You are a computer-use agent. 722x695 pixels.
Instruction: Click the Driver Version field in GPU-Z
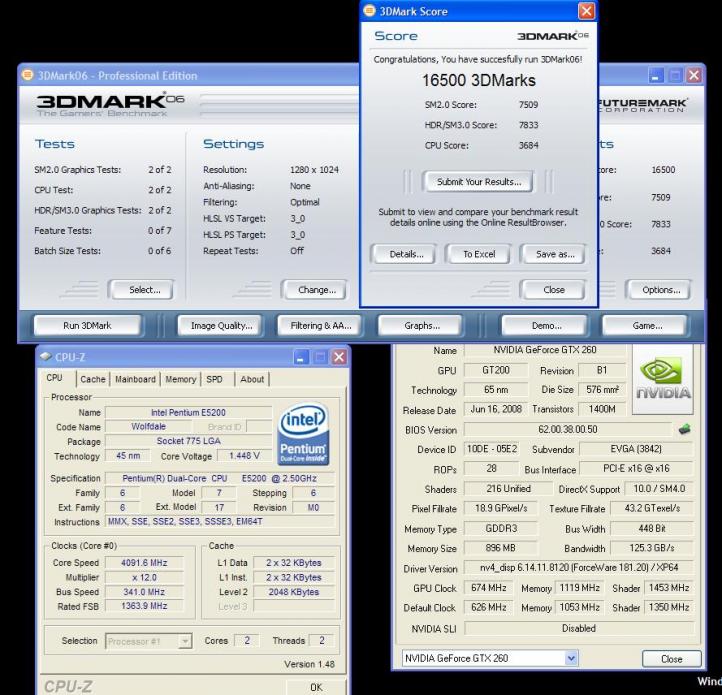tap(579, 568)
